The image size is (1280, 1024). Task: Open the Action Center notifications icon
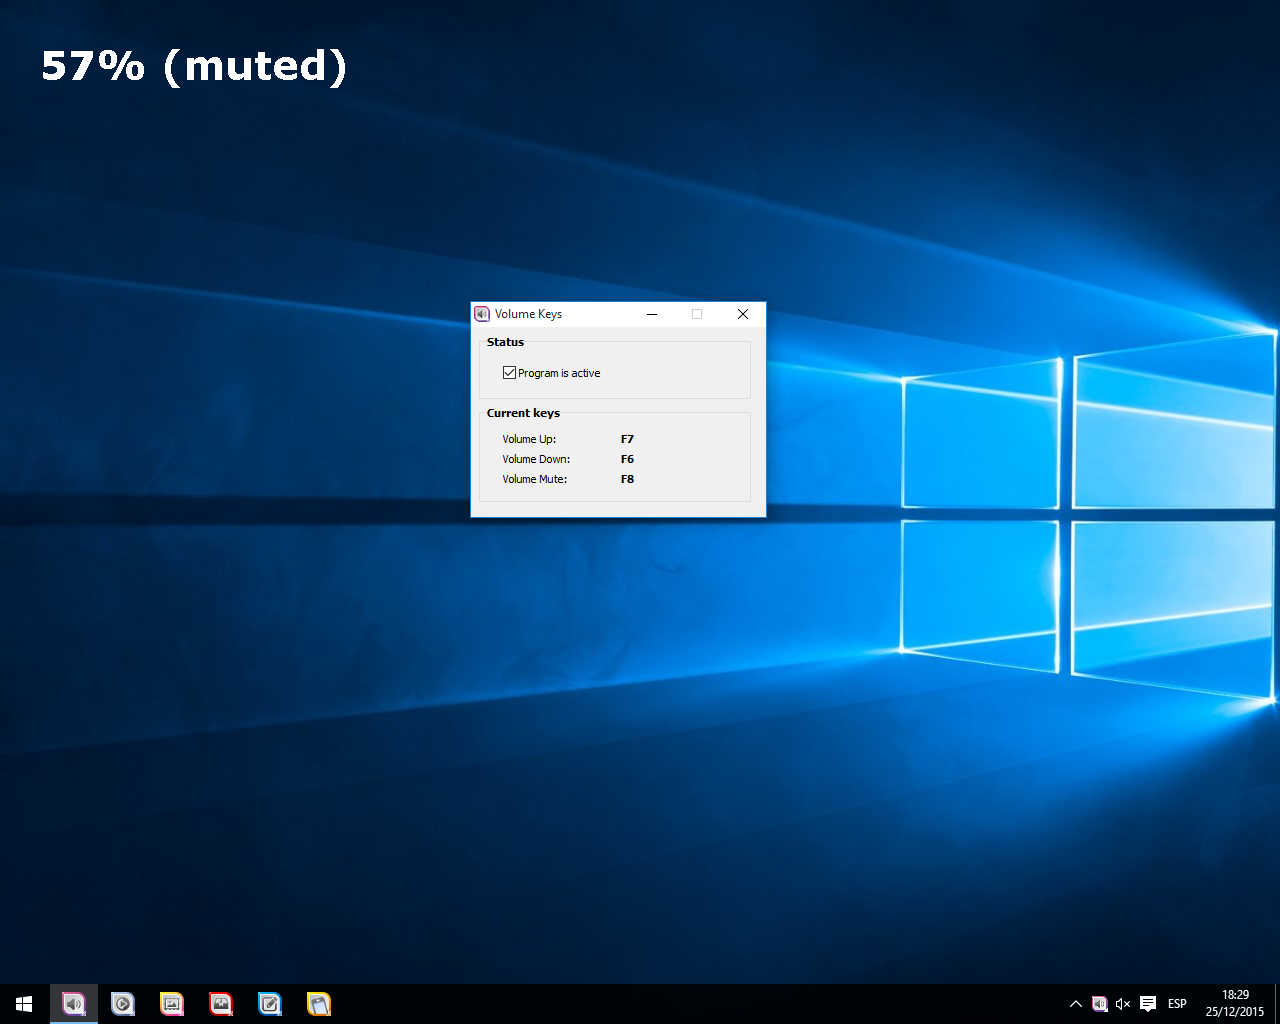1148,1004
